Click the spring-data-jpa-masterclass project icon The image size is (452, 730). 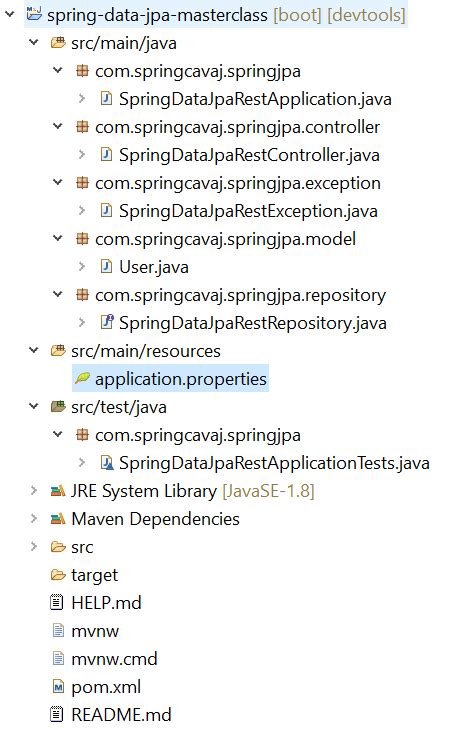tap(34, 14)
